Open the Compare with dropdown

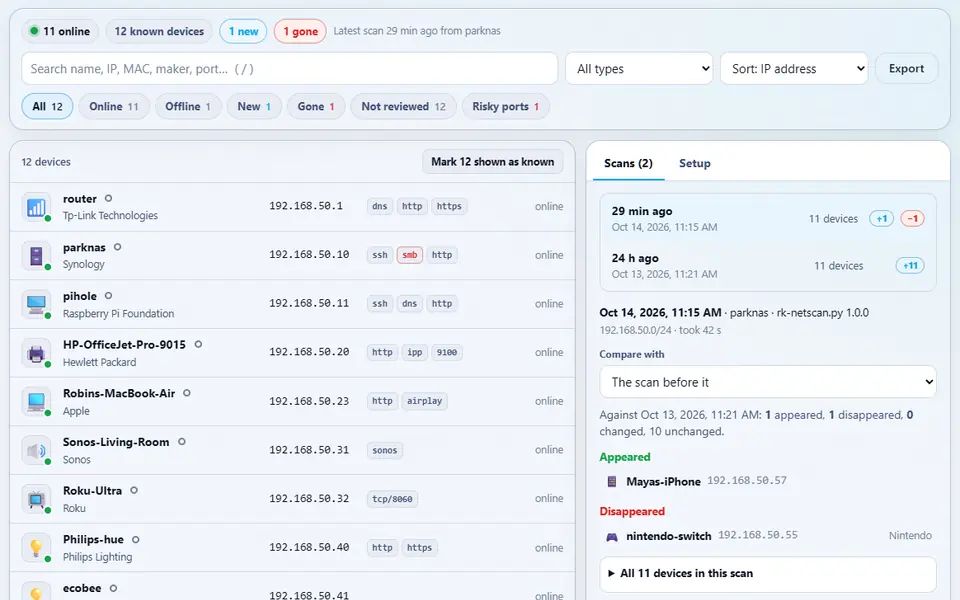pos(768,382)
